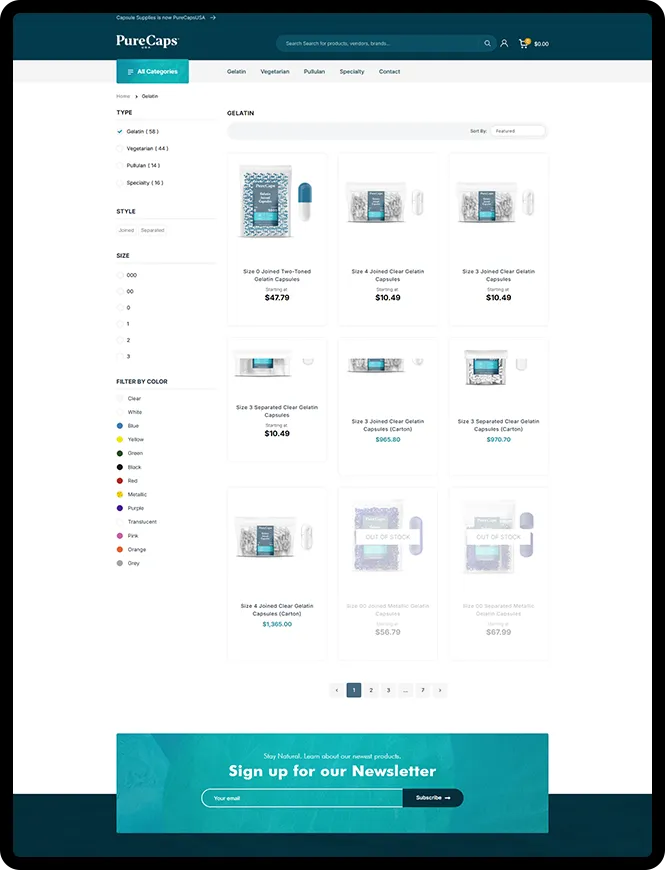Go to page 3 of results

coord(388,690)
